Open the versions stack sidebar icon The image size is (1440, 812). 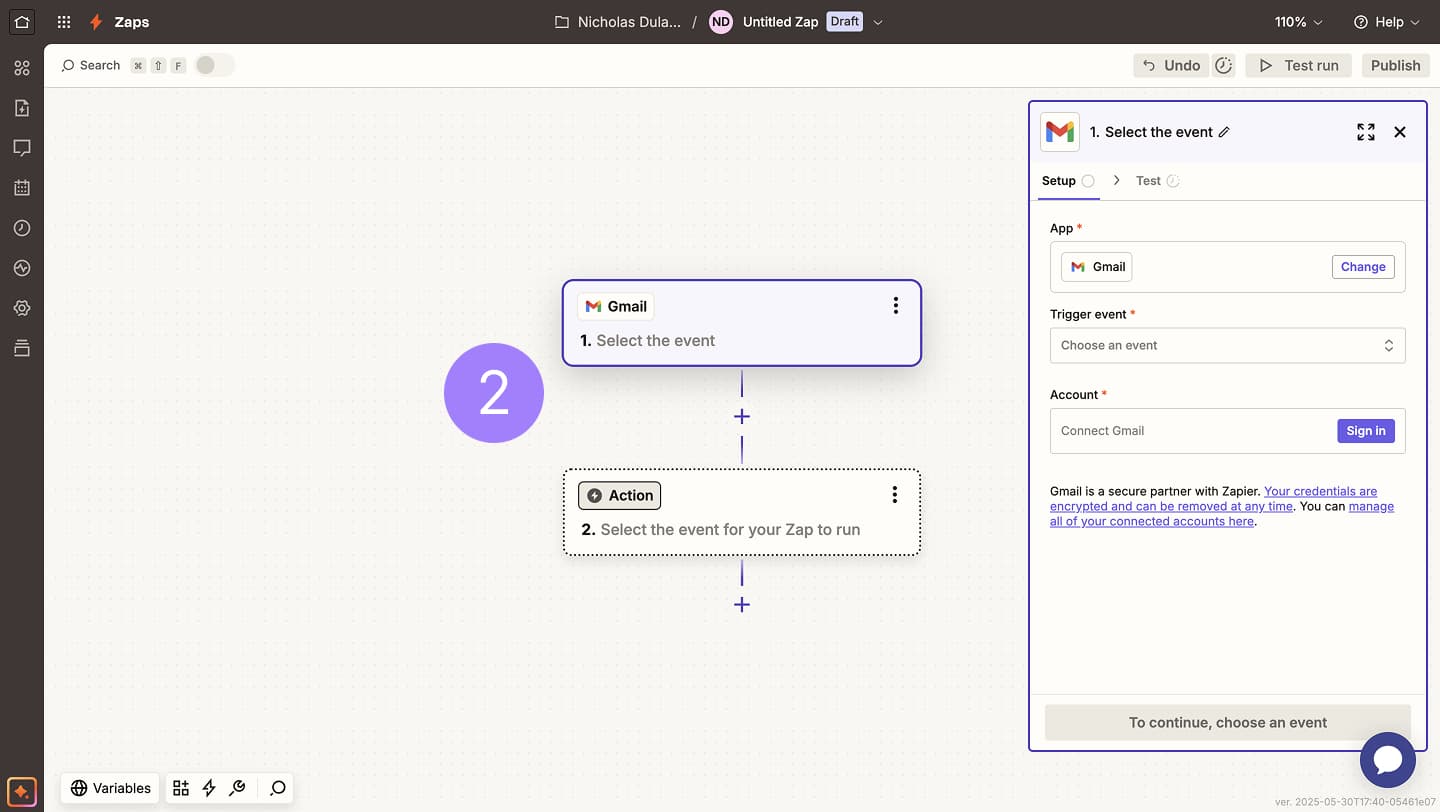pyautogui.click(x=22, y=348)
